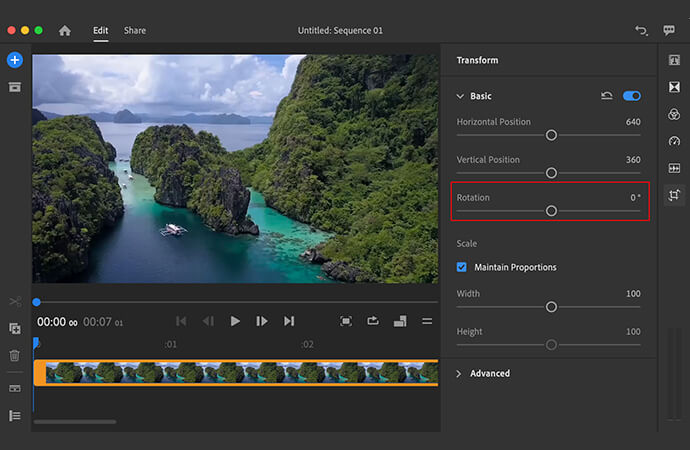The height and width of the screenshot is (450, 690).
Task: Uncheck the Maintain Proportions checkbox
Action: coord(462,267)
